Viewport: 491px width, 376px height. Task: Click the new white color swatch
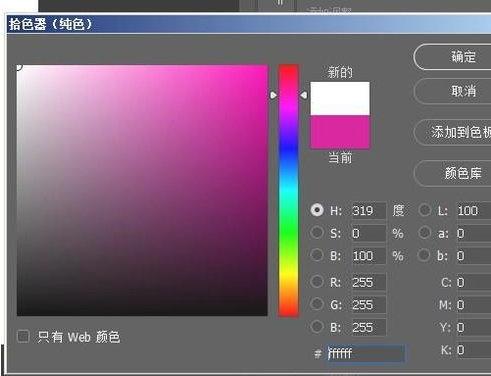point(340,99)
